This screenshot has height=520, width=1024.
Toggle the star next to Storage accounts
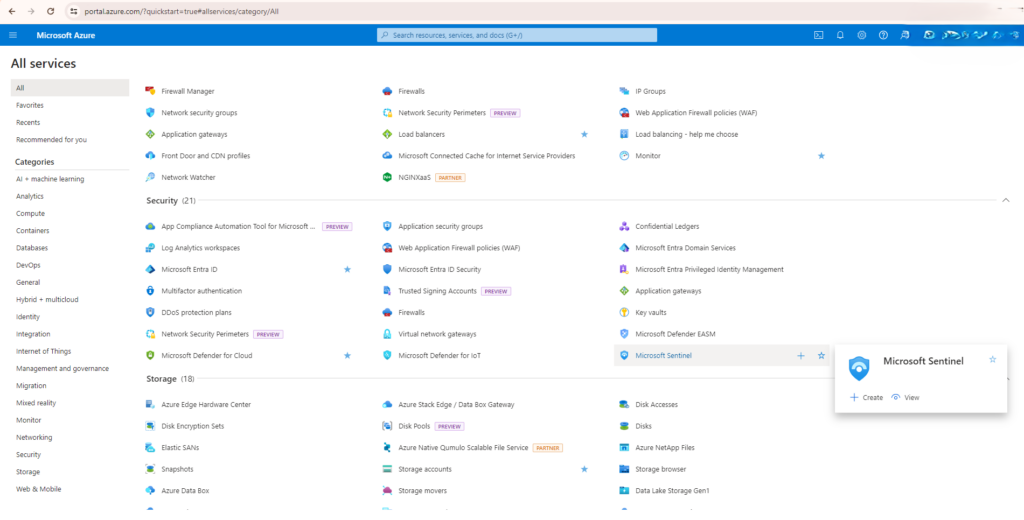(584, 469)
